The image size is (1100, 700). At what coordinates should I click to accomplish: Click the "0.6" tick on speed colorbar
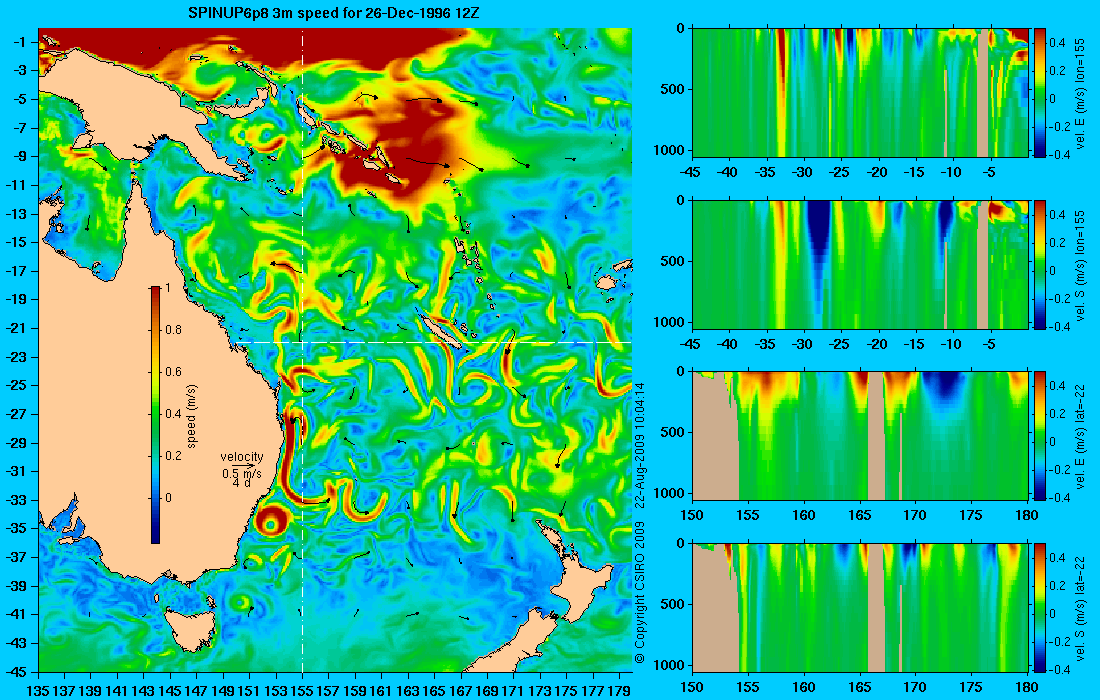pos(173,372)
